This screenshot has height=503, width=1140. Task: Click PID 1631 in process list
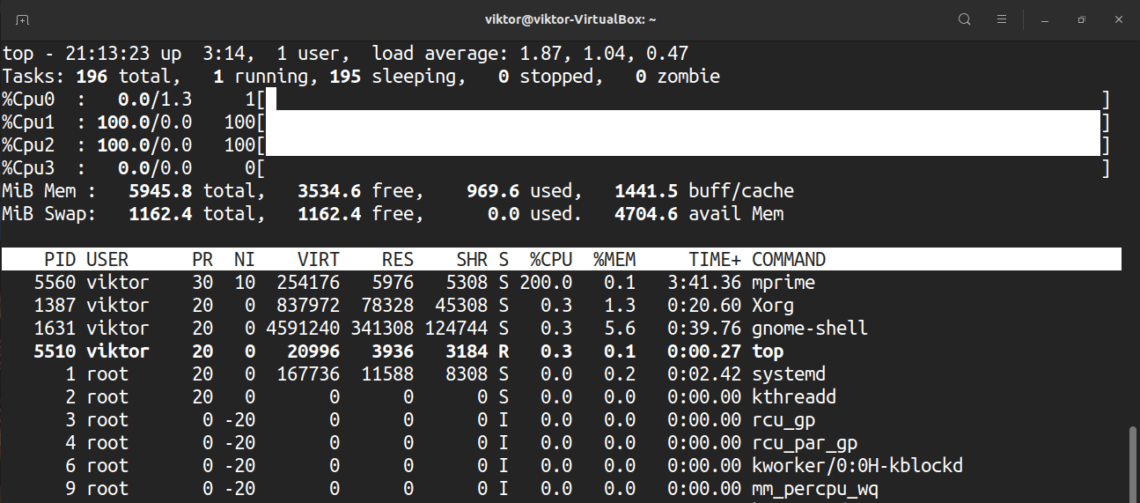tap(55, 328)
